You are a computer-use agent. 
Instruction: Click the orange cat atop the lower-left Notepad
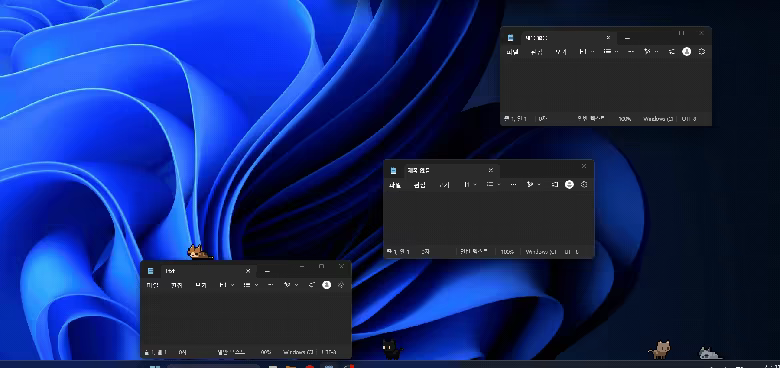click(199, 252)
